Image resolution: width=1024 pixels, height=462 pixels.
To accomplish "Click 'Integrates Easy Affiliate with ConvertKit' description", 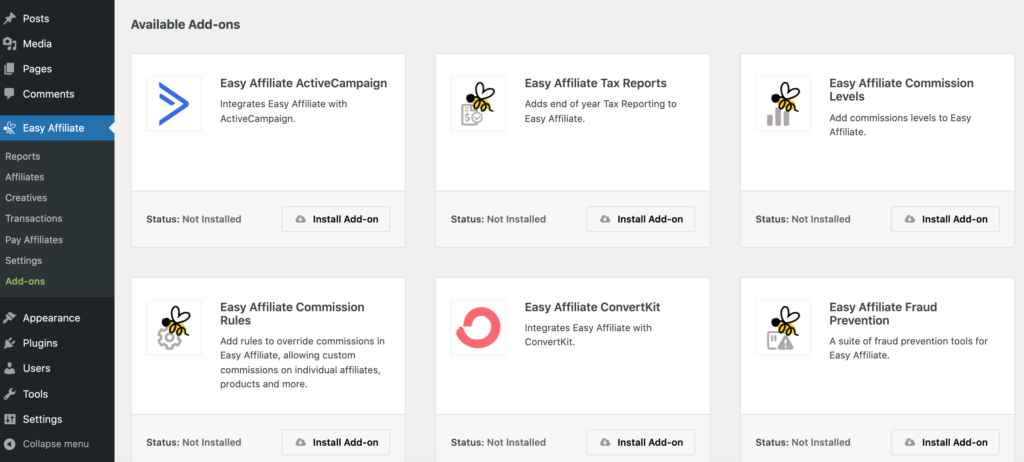I will point(588,335).
